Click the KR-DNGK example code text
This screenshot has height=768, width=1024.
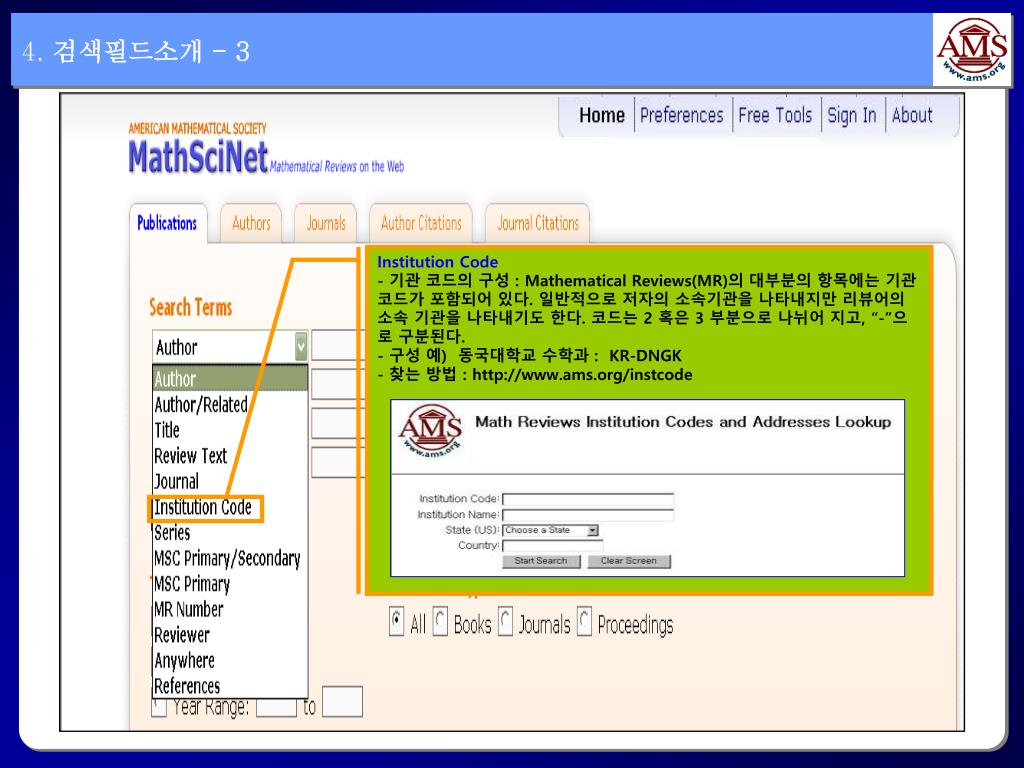(645, 356)
